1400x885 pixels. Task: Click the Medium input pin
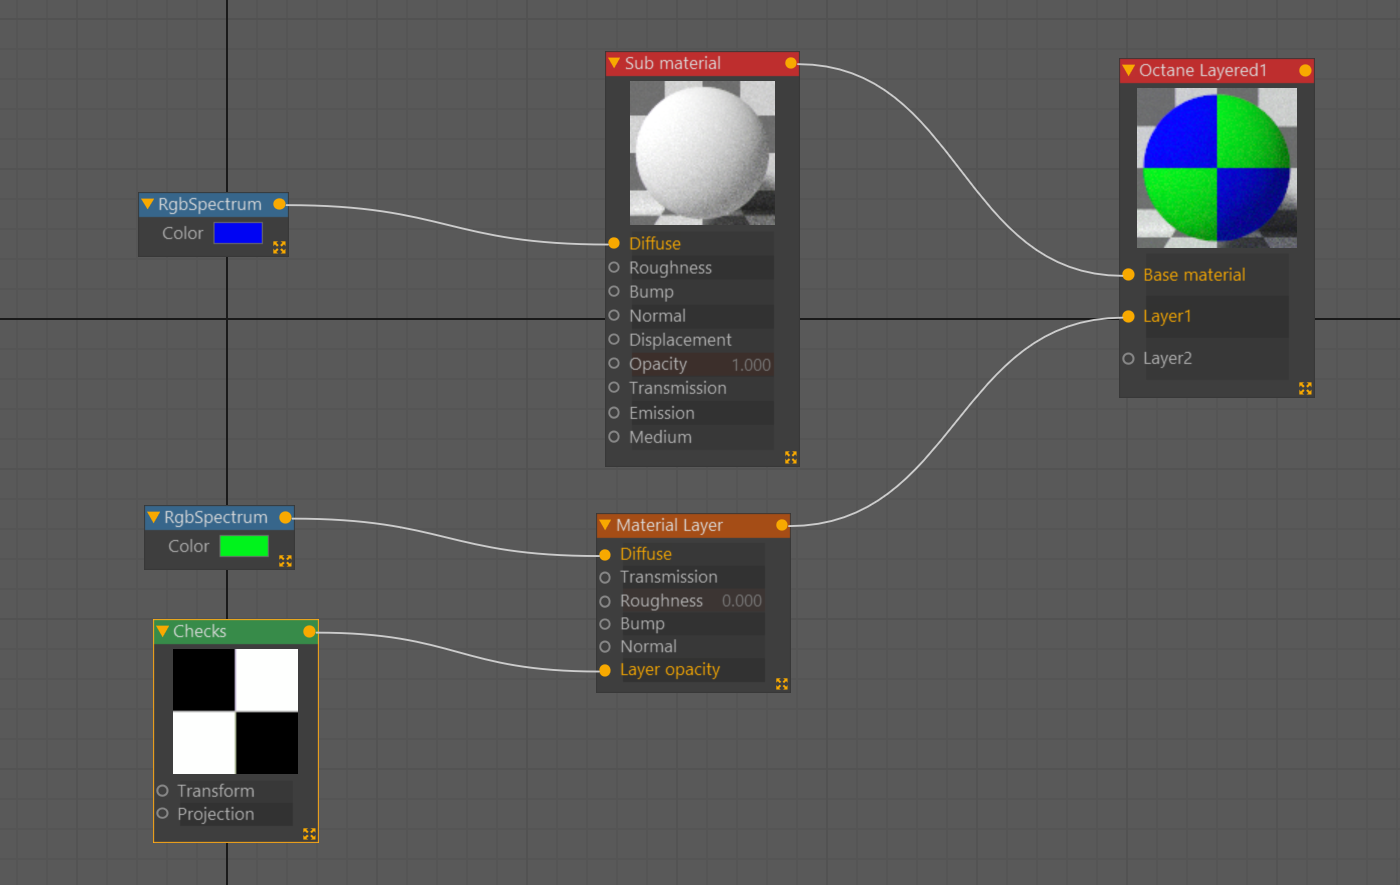[614, 436]
